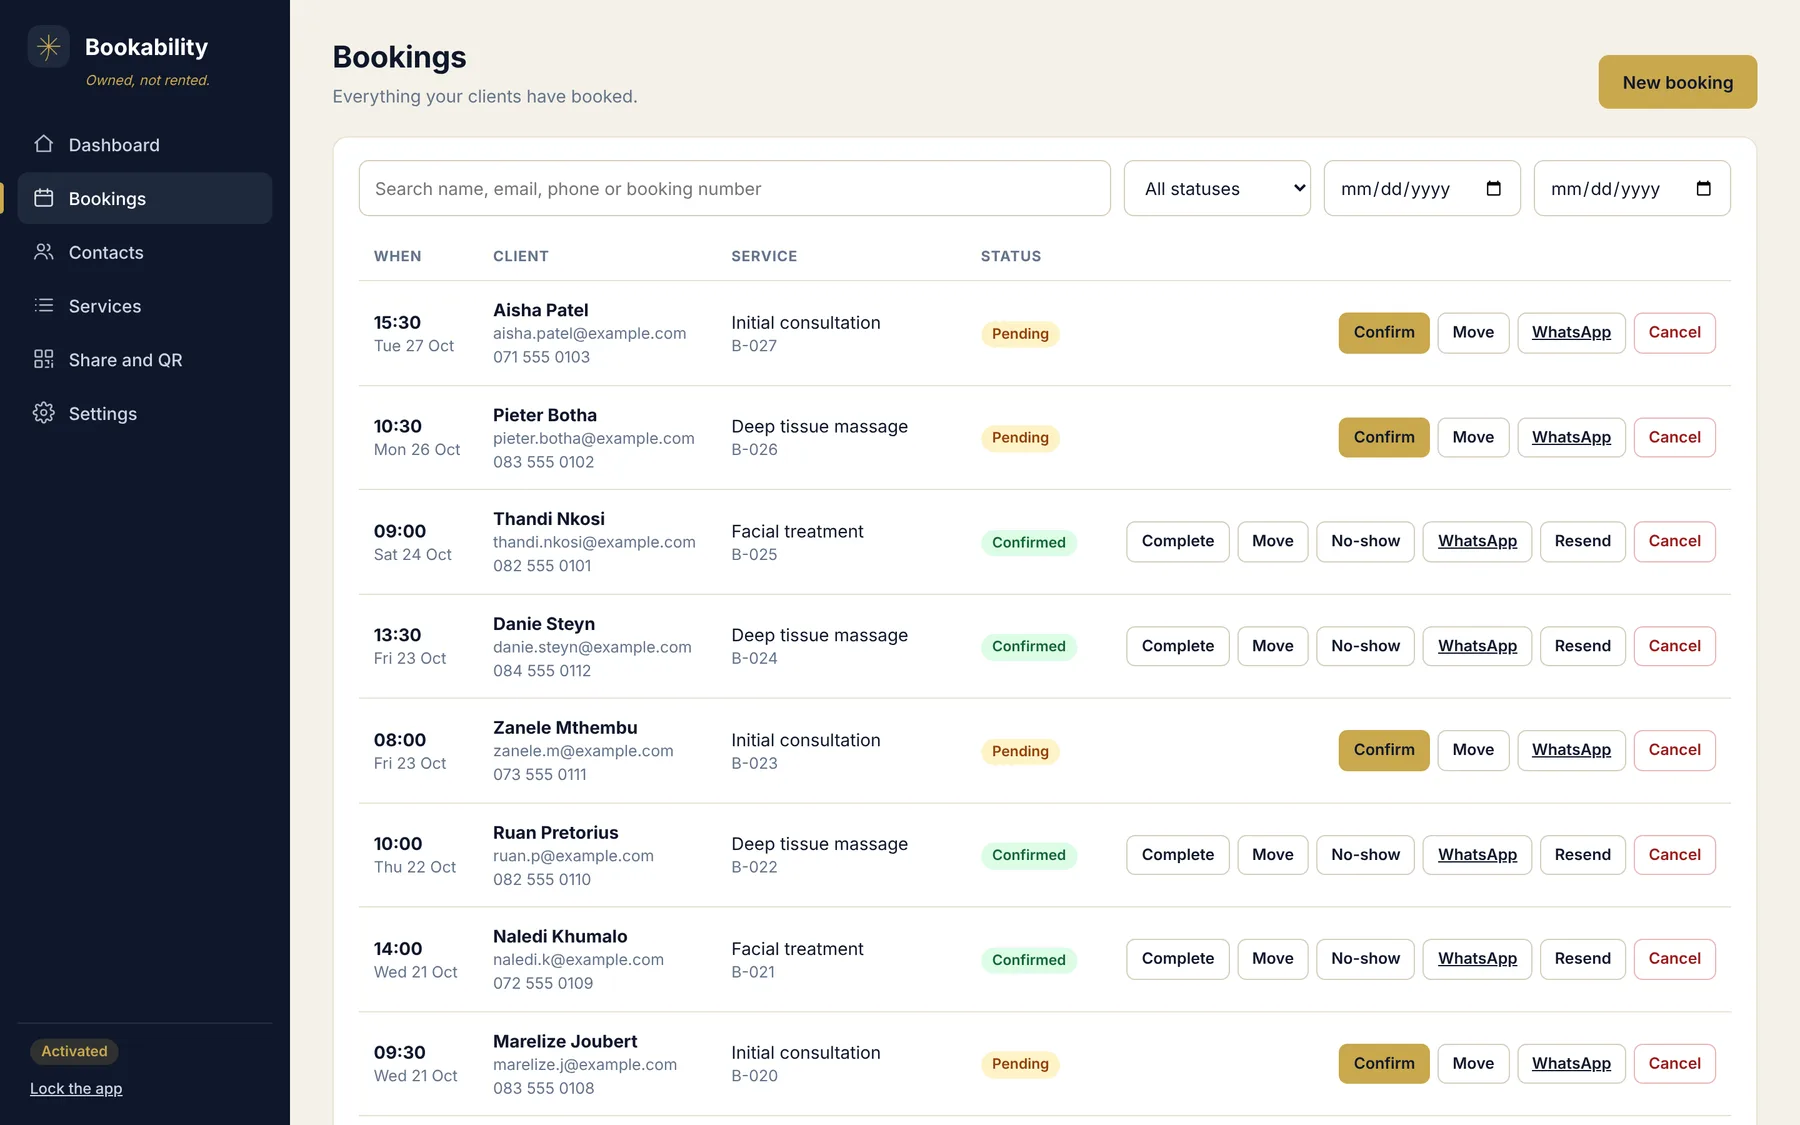Click the phone number 084 555 0112
The image size is (1800, 1125).
(x=542, y=671)
